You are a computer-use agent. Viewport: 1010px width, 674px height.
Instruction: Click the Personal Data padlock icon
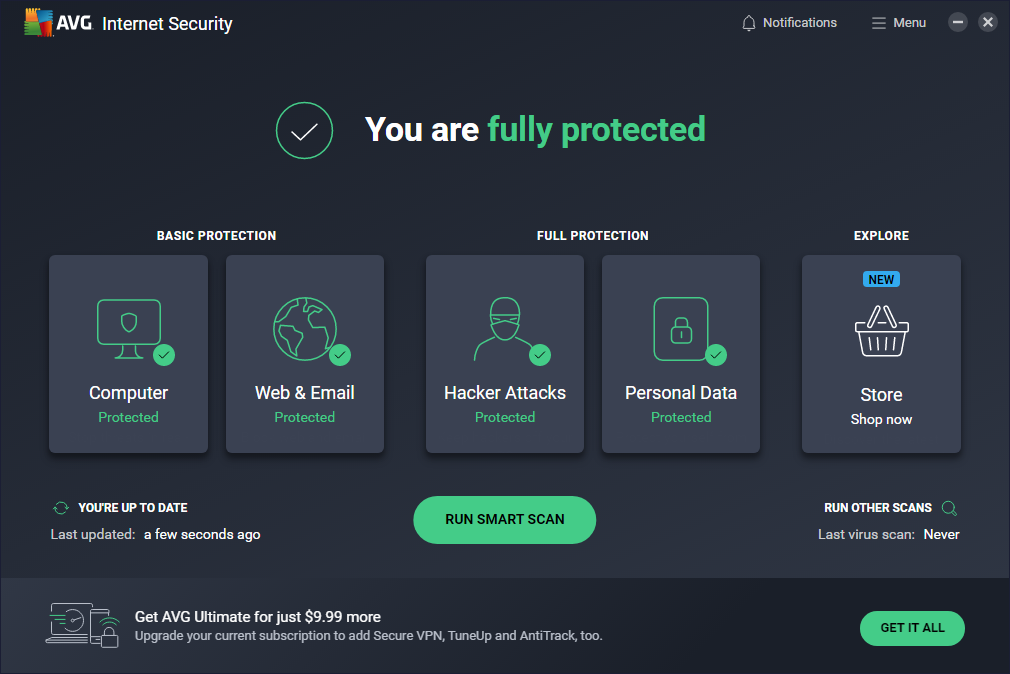pos(680,328)
